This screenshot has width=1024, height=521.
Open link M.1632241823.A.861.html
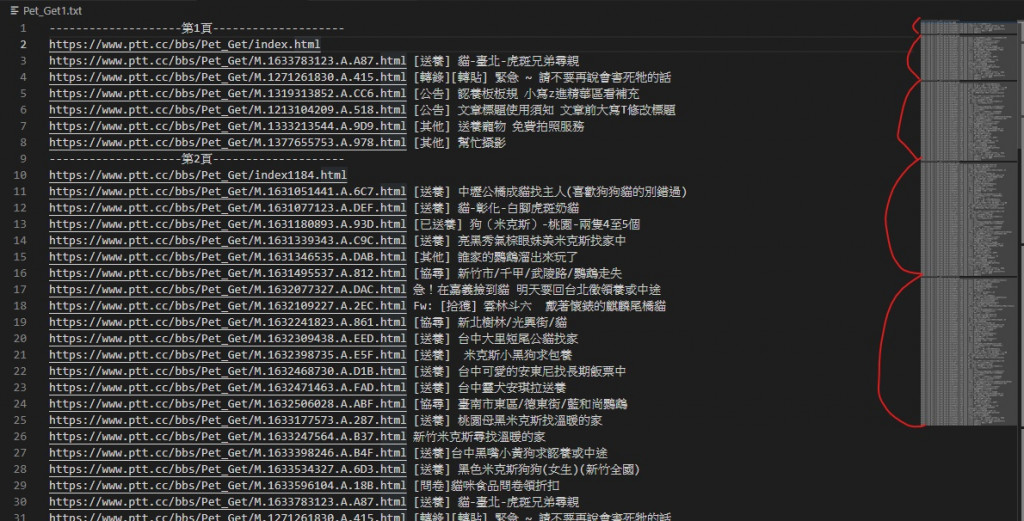(x=227, y=322)
